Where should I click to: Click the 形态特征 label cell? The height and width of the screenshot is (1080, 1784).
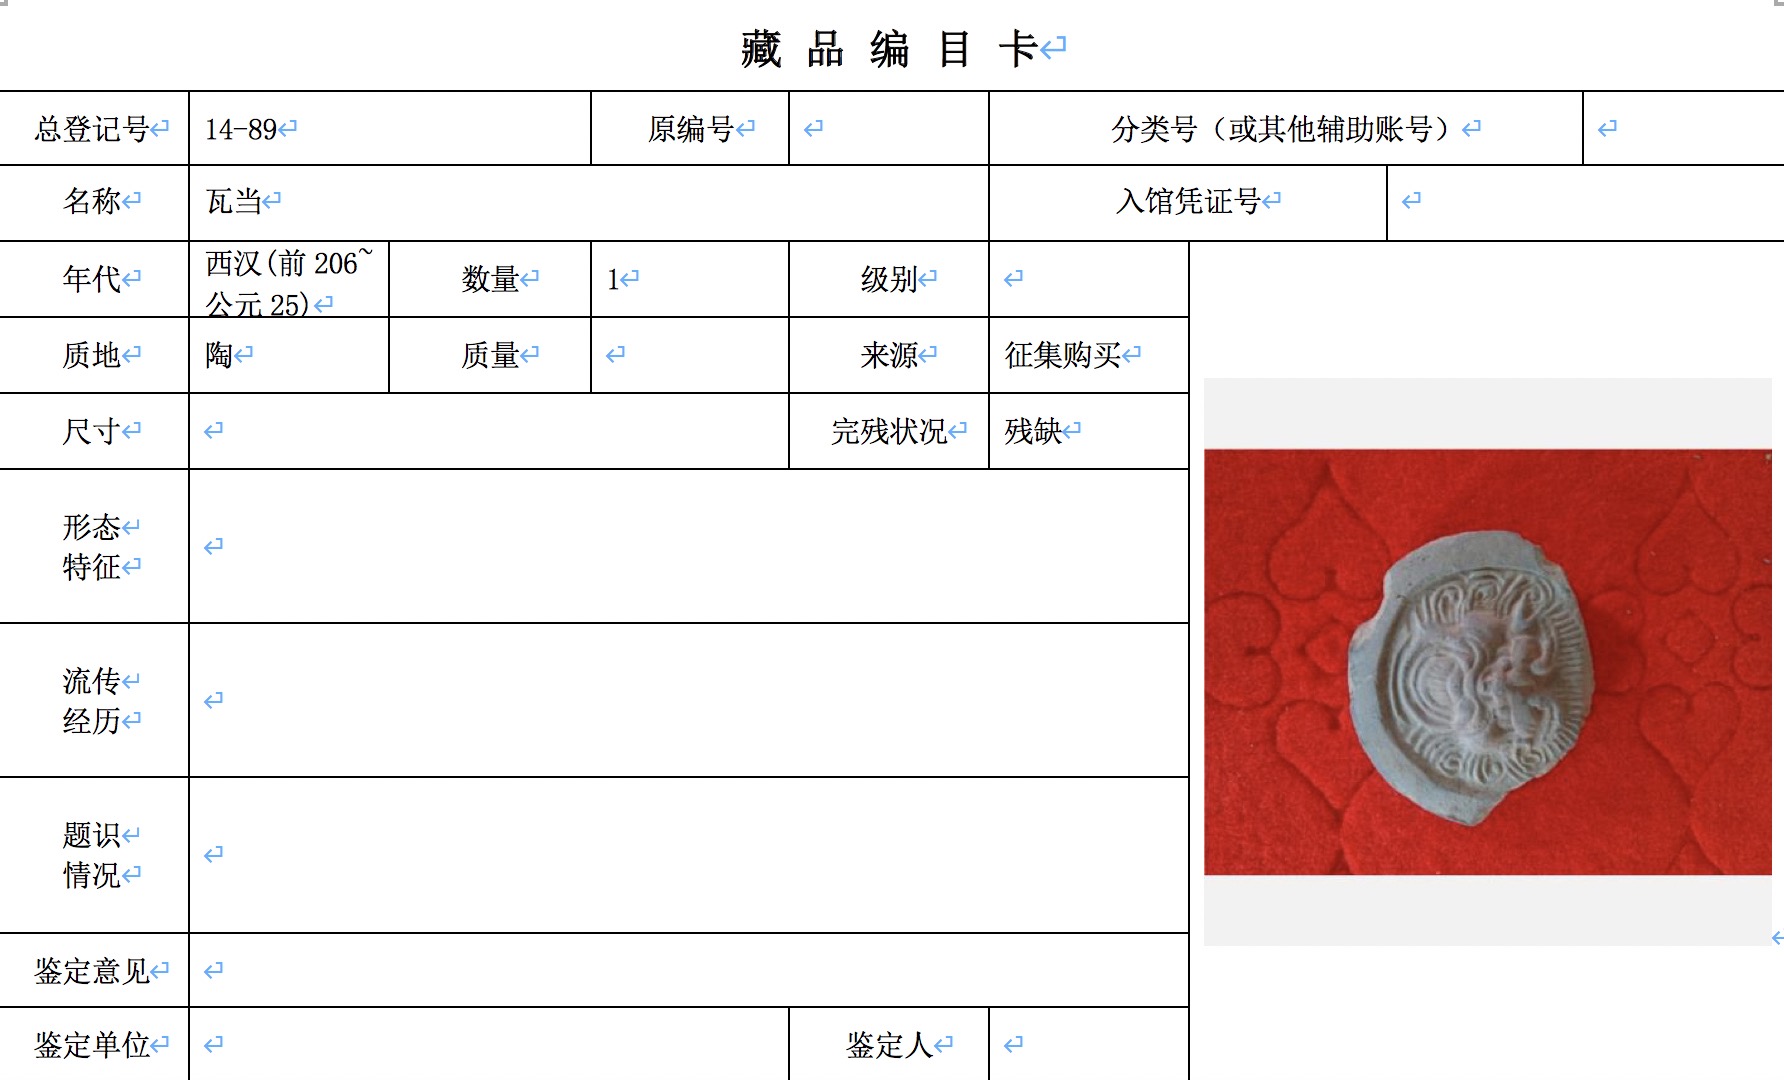pyautogui.click(x=94, y=546)
